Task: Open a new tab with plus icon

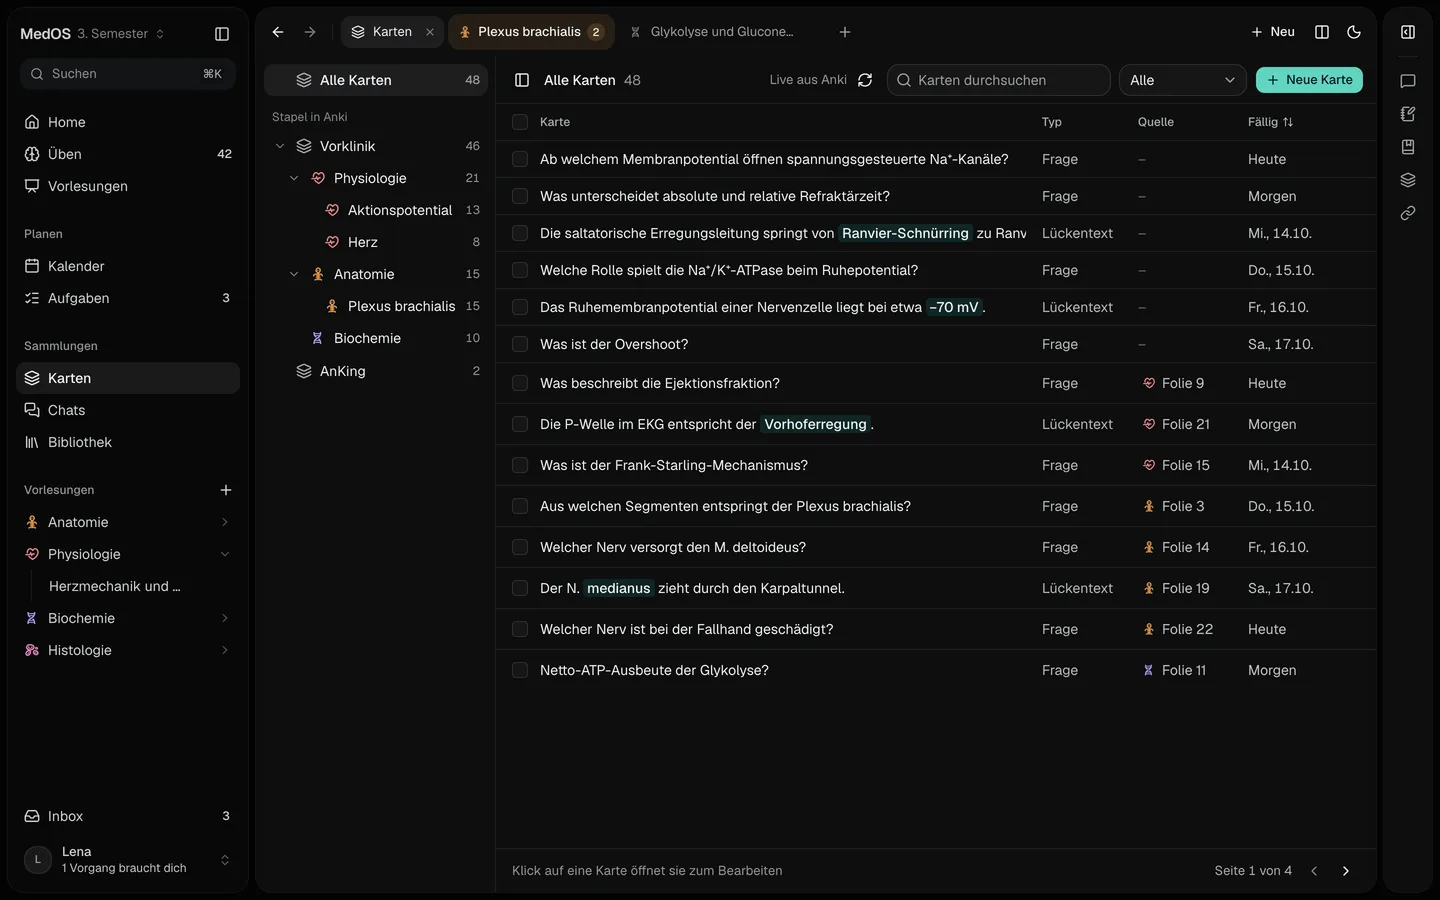Action: [x=845, y=32]
